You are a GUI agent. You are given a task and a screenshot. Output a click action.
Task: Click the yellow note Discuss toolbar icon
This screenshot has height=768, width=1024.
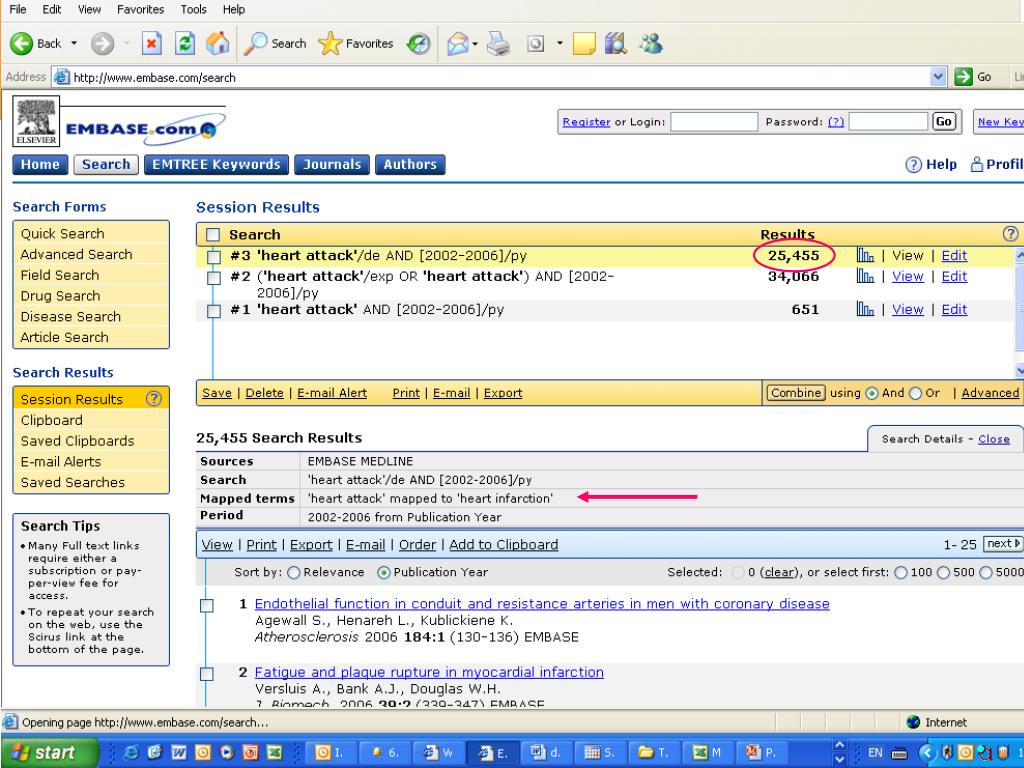coord(584,44)
